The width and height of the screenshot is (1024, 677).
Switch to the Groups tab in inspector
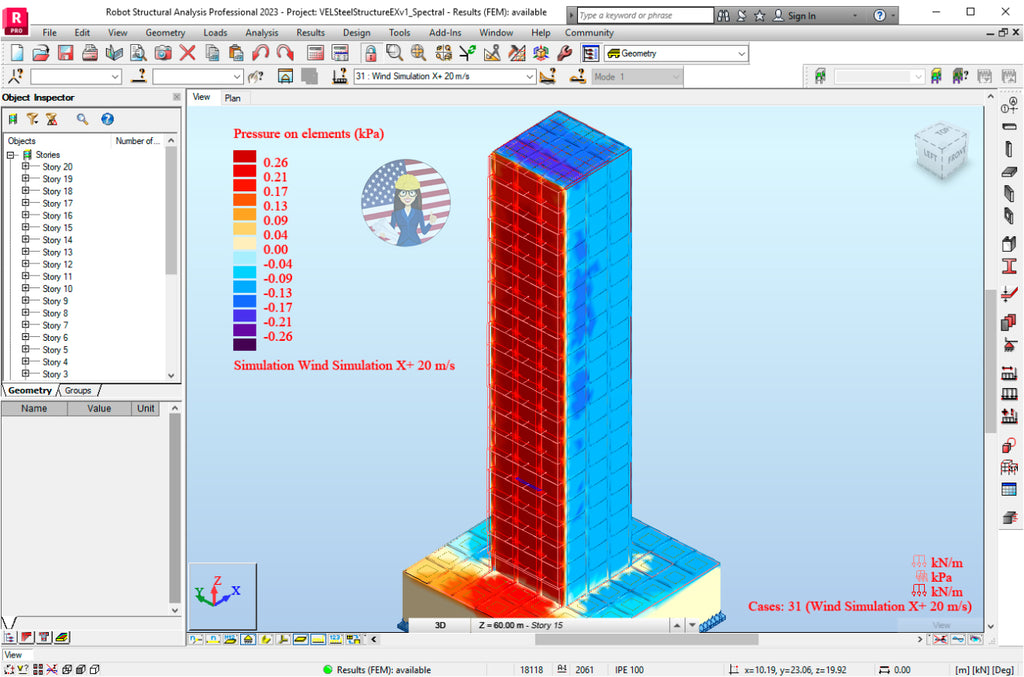(78, 390)
